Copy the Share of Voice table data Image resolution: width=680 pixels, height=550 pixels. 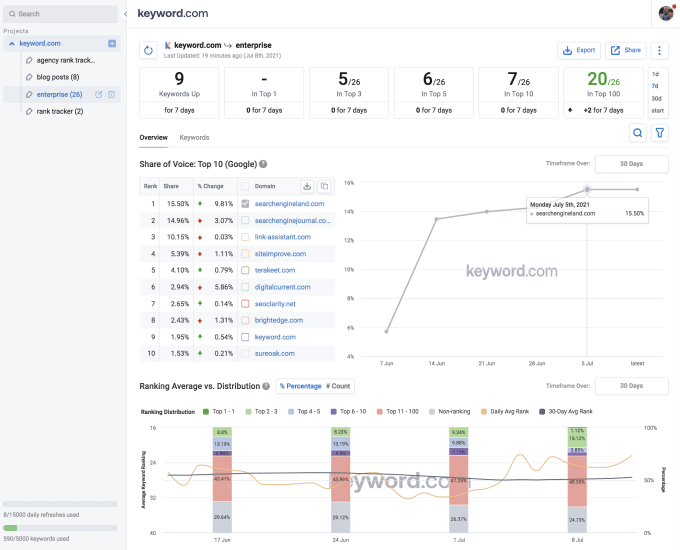[x=324, y=186]
